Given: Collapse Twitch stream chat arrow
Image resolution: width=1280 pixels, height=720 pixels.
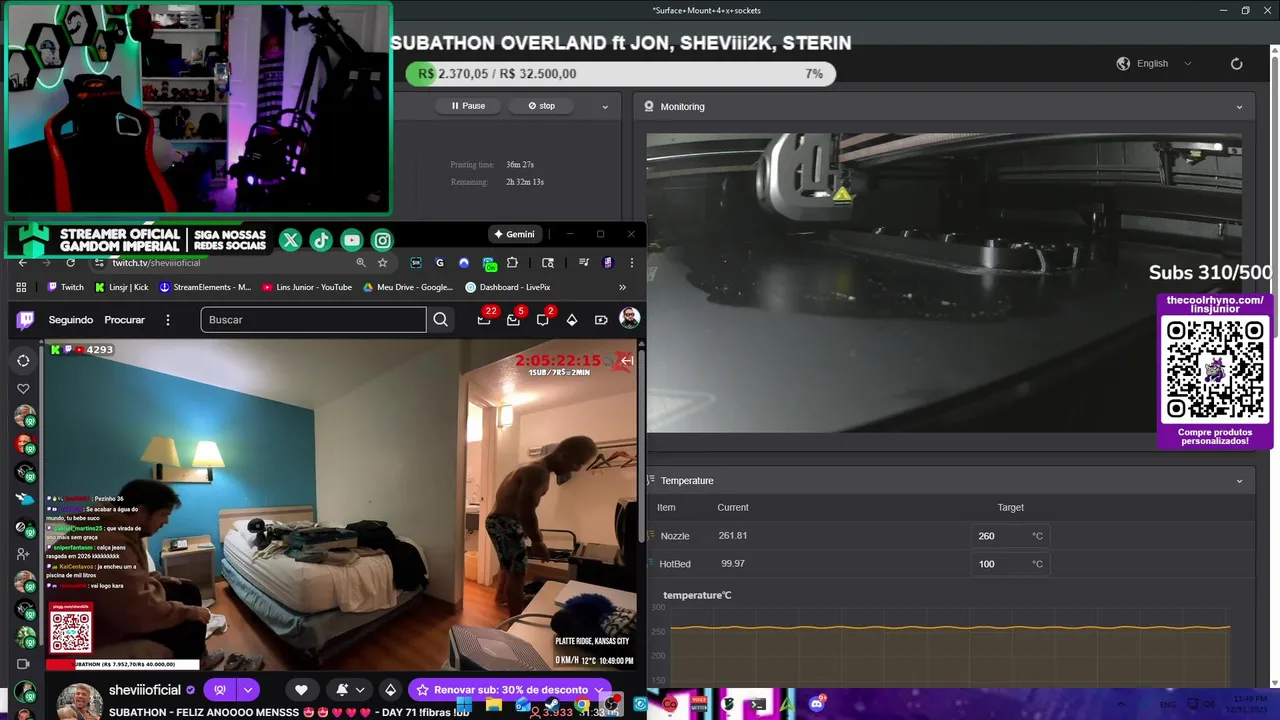Looking at the screenshot, I should click(x=627, y=360).
